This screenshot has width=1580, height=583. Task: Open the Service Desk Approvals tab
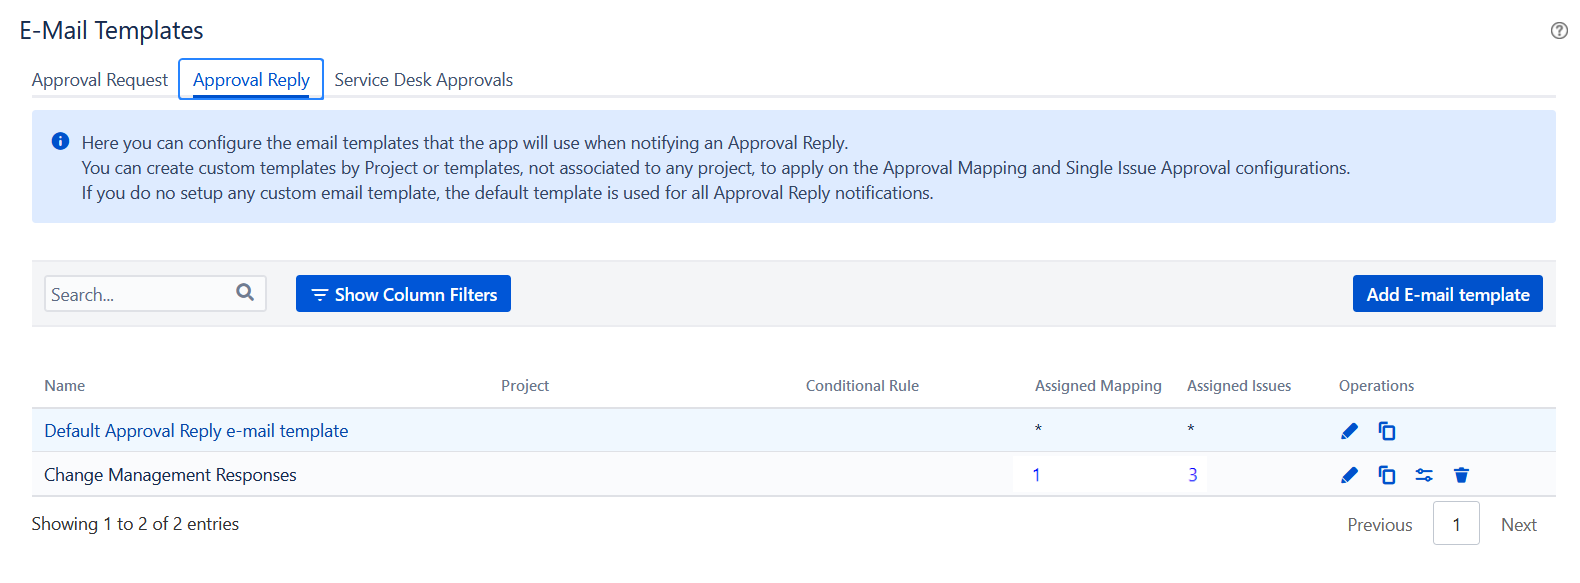coord(423,80)
